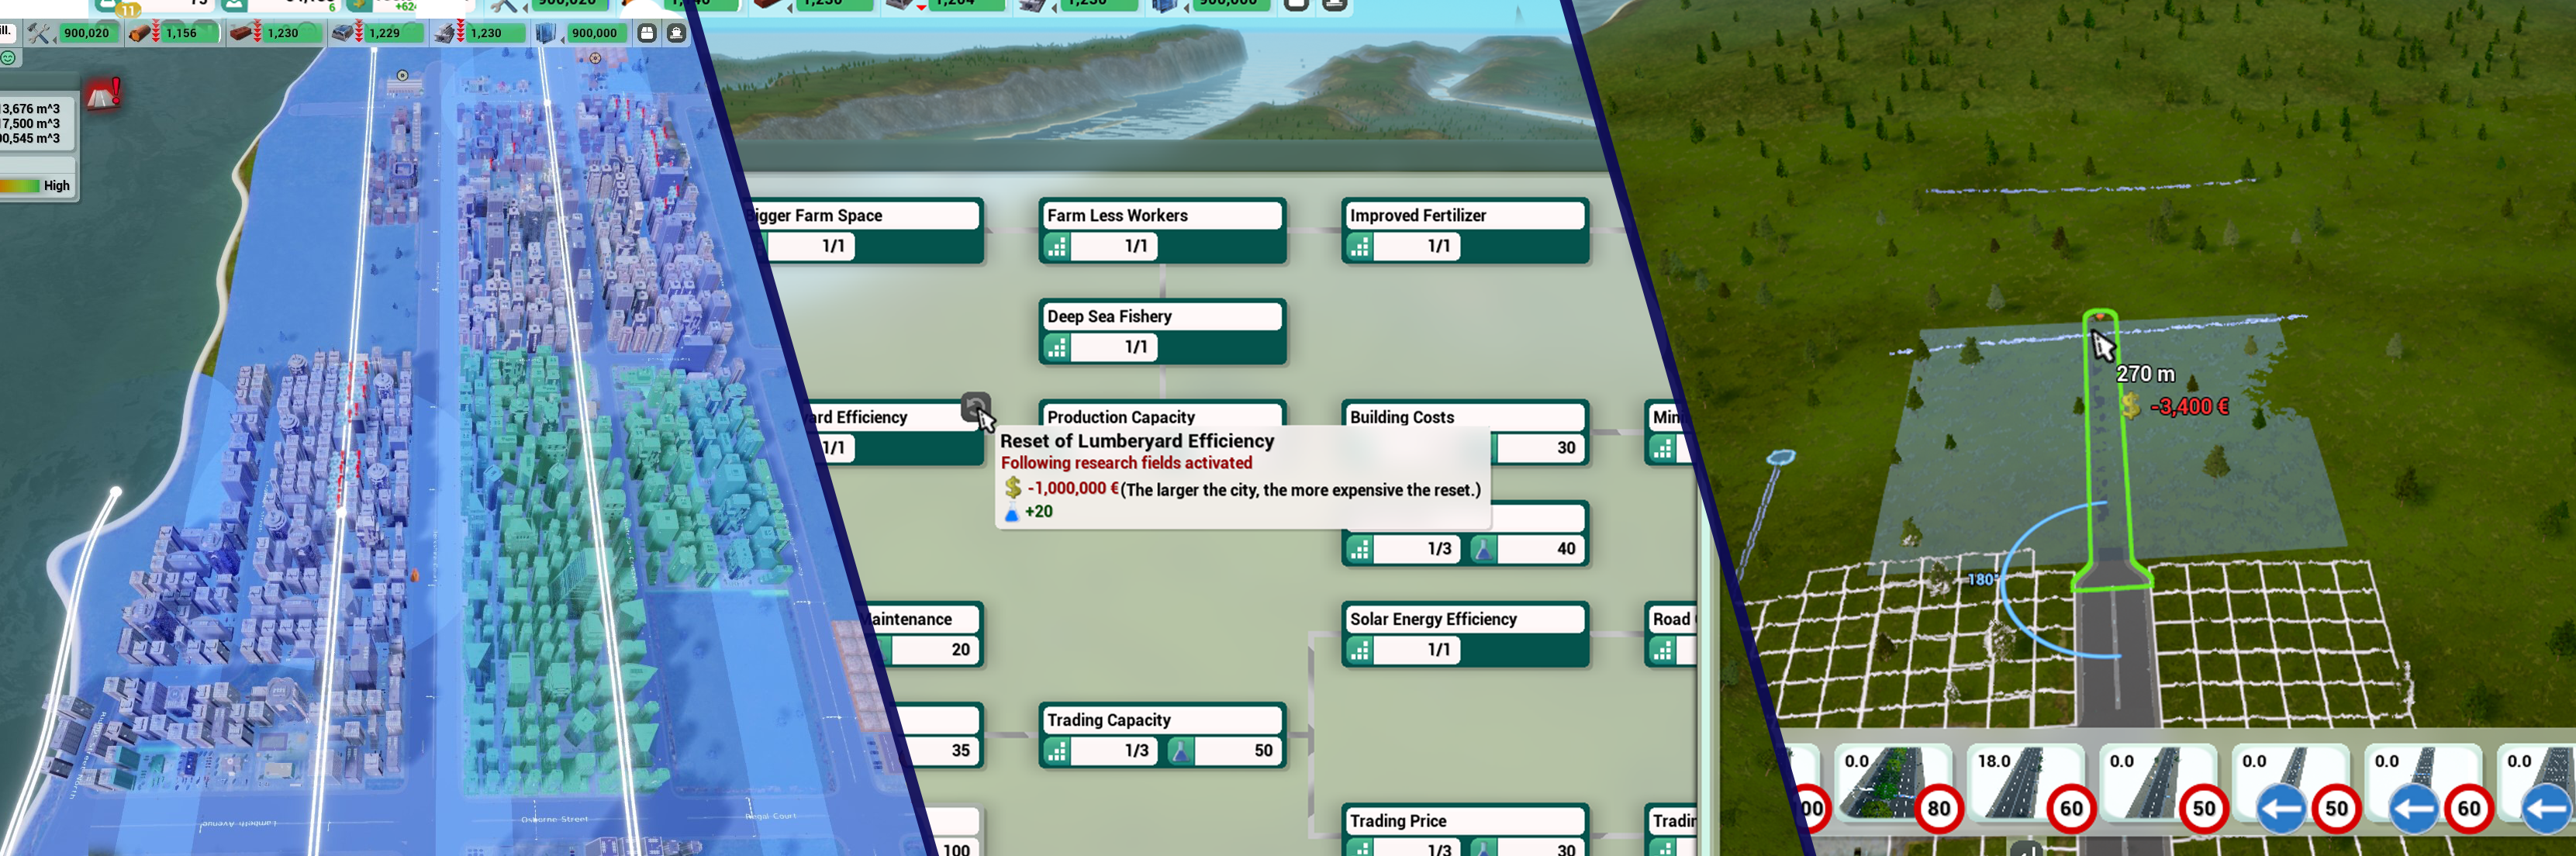Click the Deep Sea Fishery research node
Screen dimensions: 2576x856
click(1161, 316)
